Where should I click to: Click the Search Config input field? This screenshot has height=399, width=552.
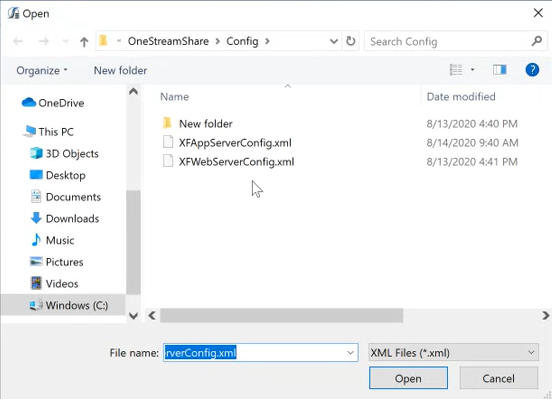[x=447, y=42]
